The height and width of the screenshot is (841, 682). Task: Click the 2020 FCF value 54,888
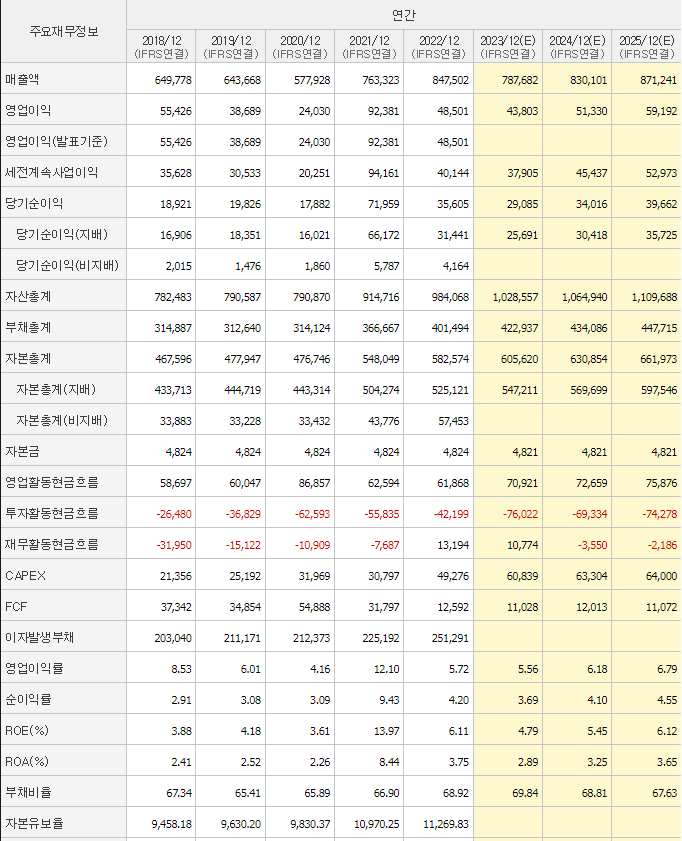coord(314,607)
